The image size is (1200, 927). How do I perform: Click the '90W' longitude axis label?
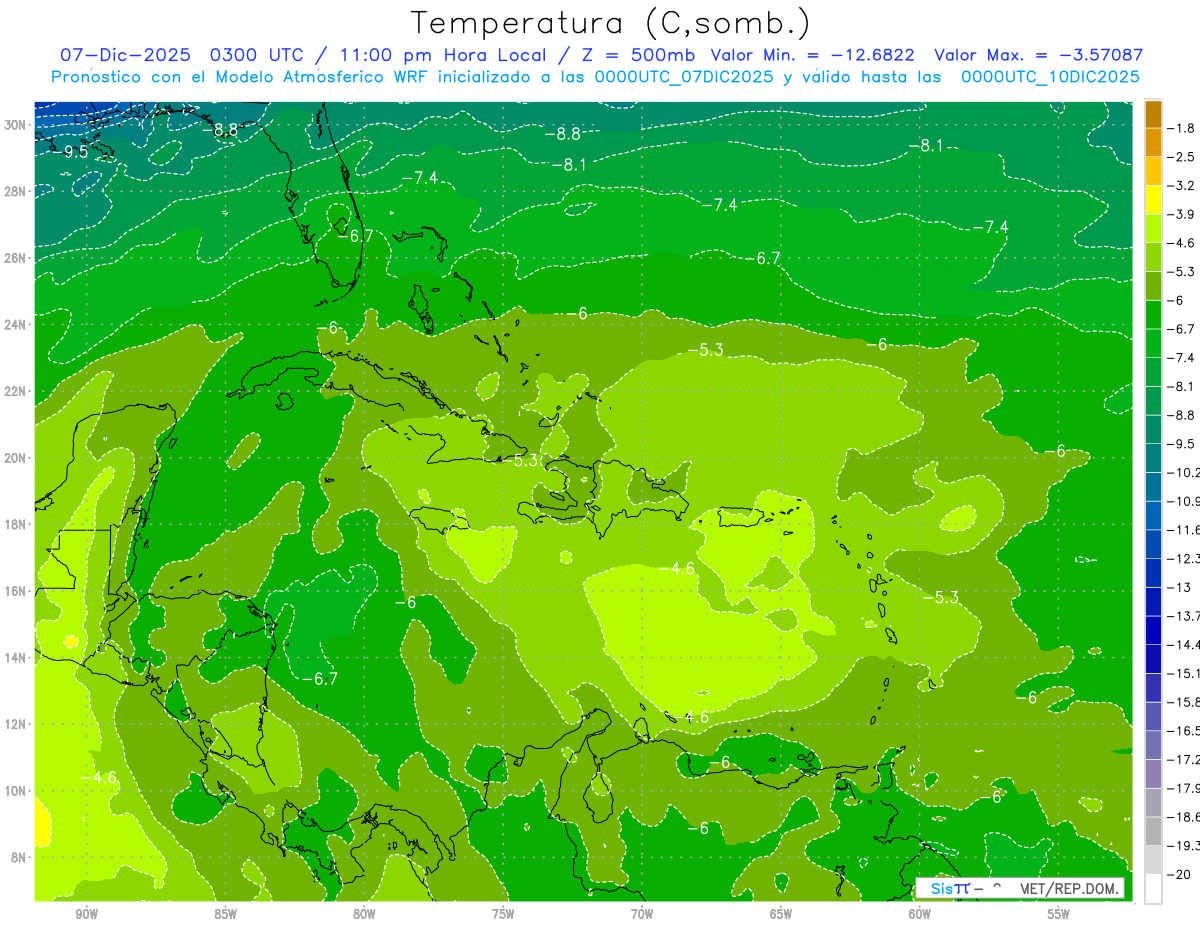click(x=86, y=914)
